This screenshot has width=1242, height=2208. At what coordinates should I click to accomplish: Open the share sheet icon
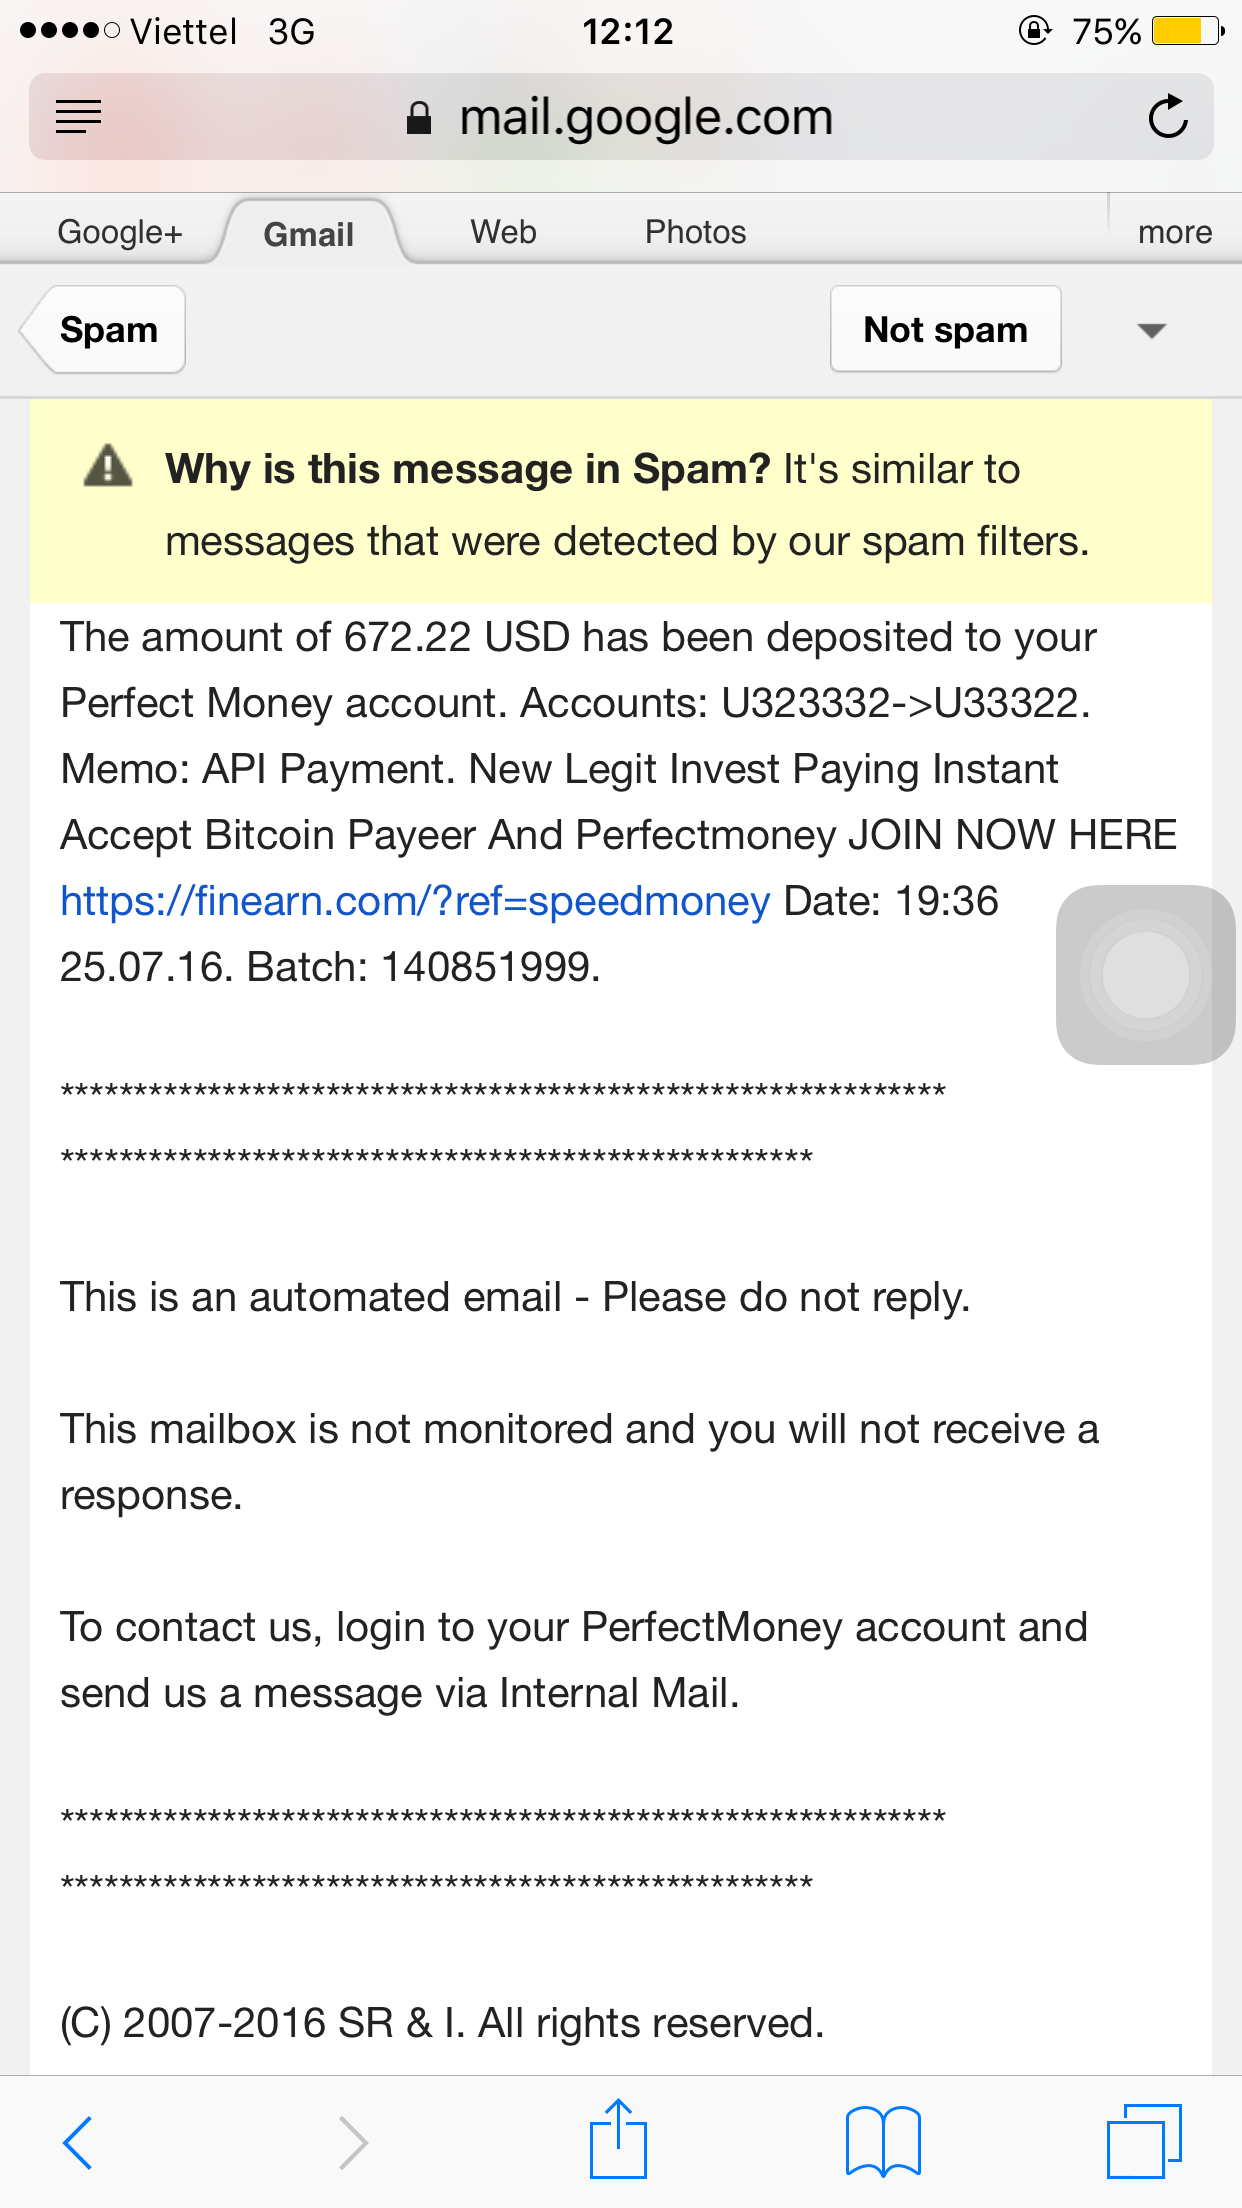pos(618,2139)
